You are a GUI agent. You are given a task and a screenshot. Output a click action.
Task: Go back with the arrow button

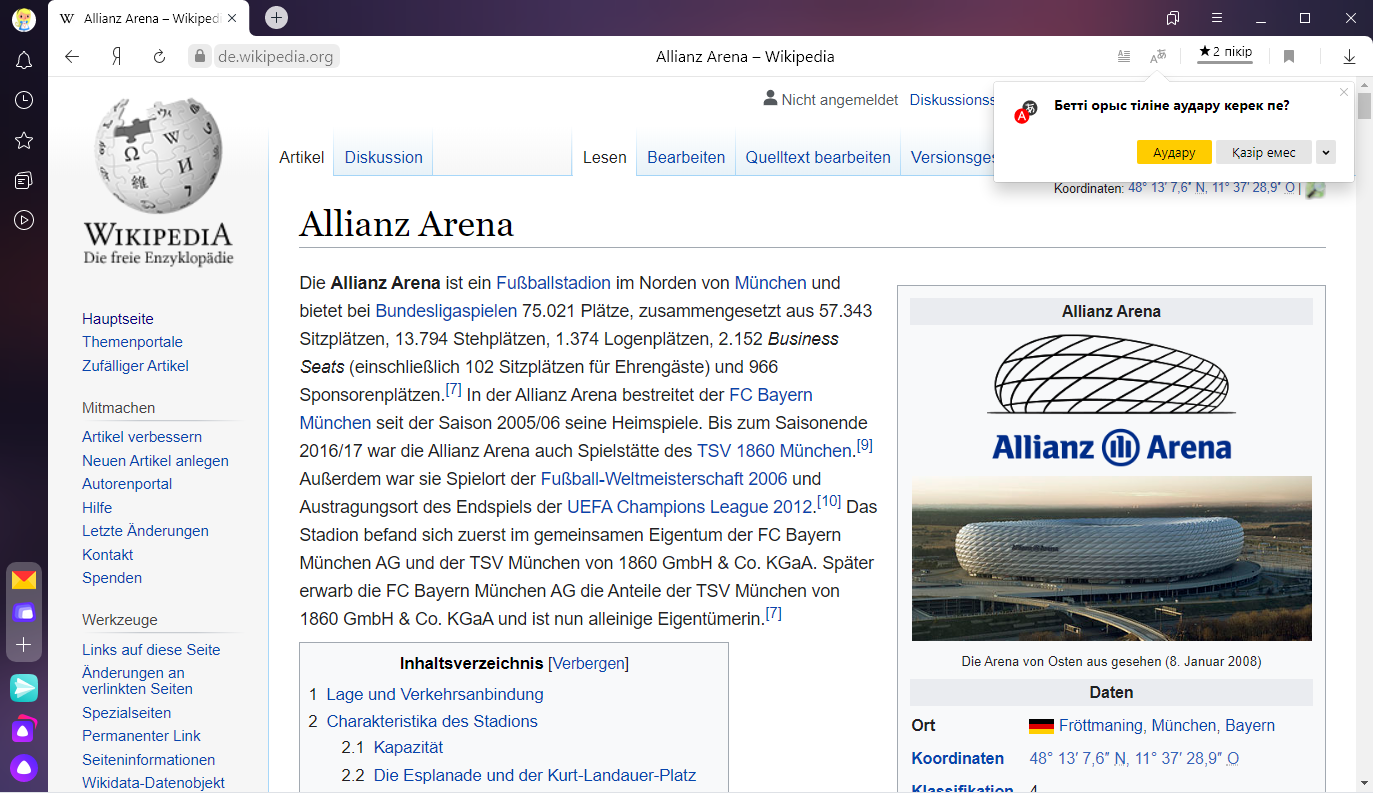(72, 57)
